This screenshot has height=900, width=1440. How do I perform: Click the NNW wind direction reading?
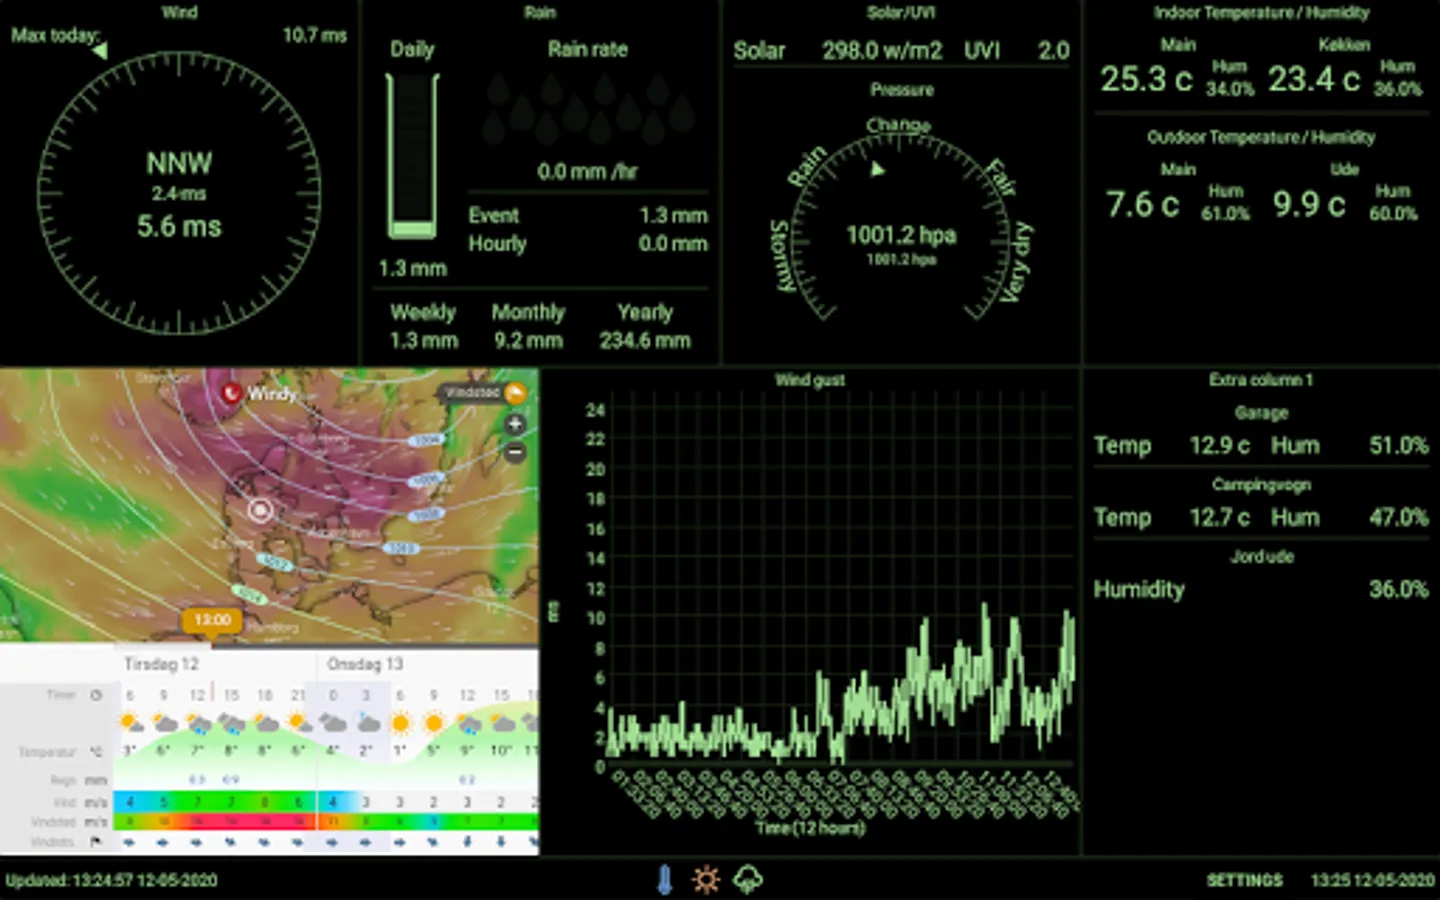[179, 163]
